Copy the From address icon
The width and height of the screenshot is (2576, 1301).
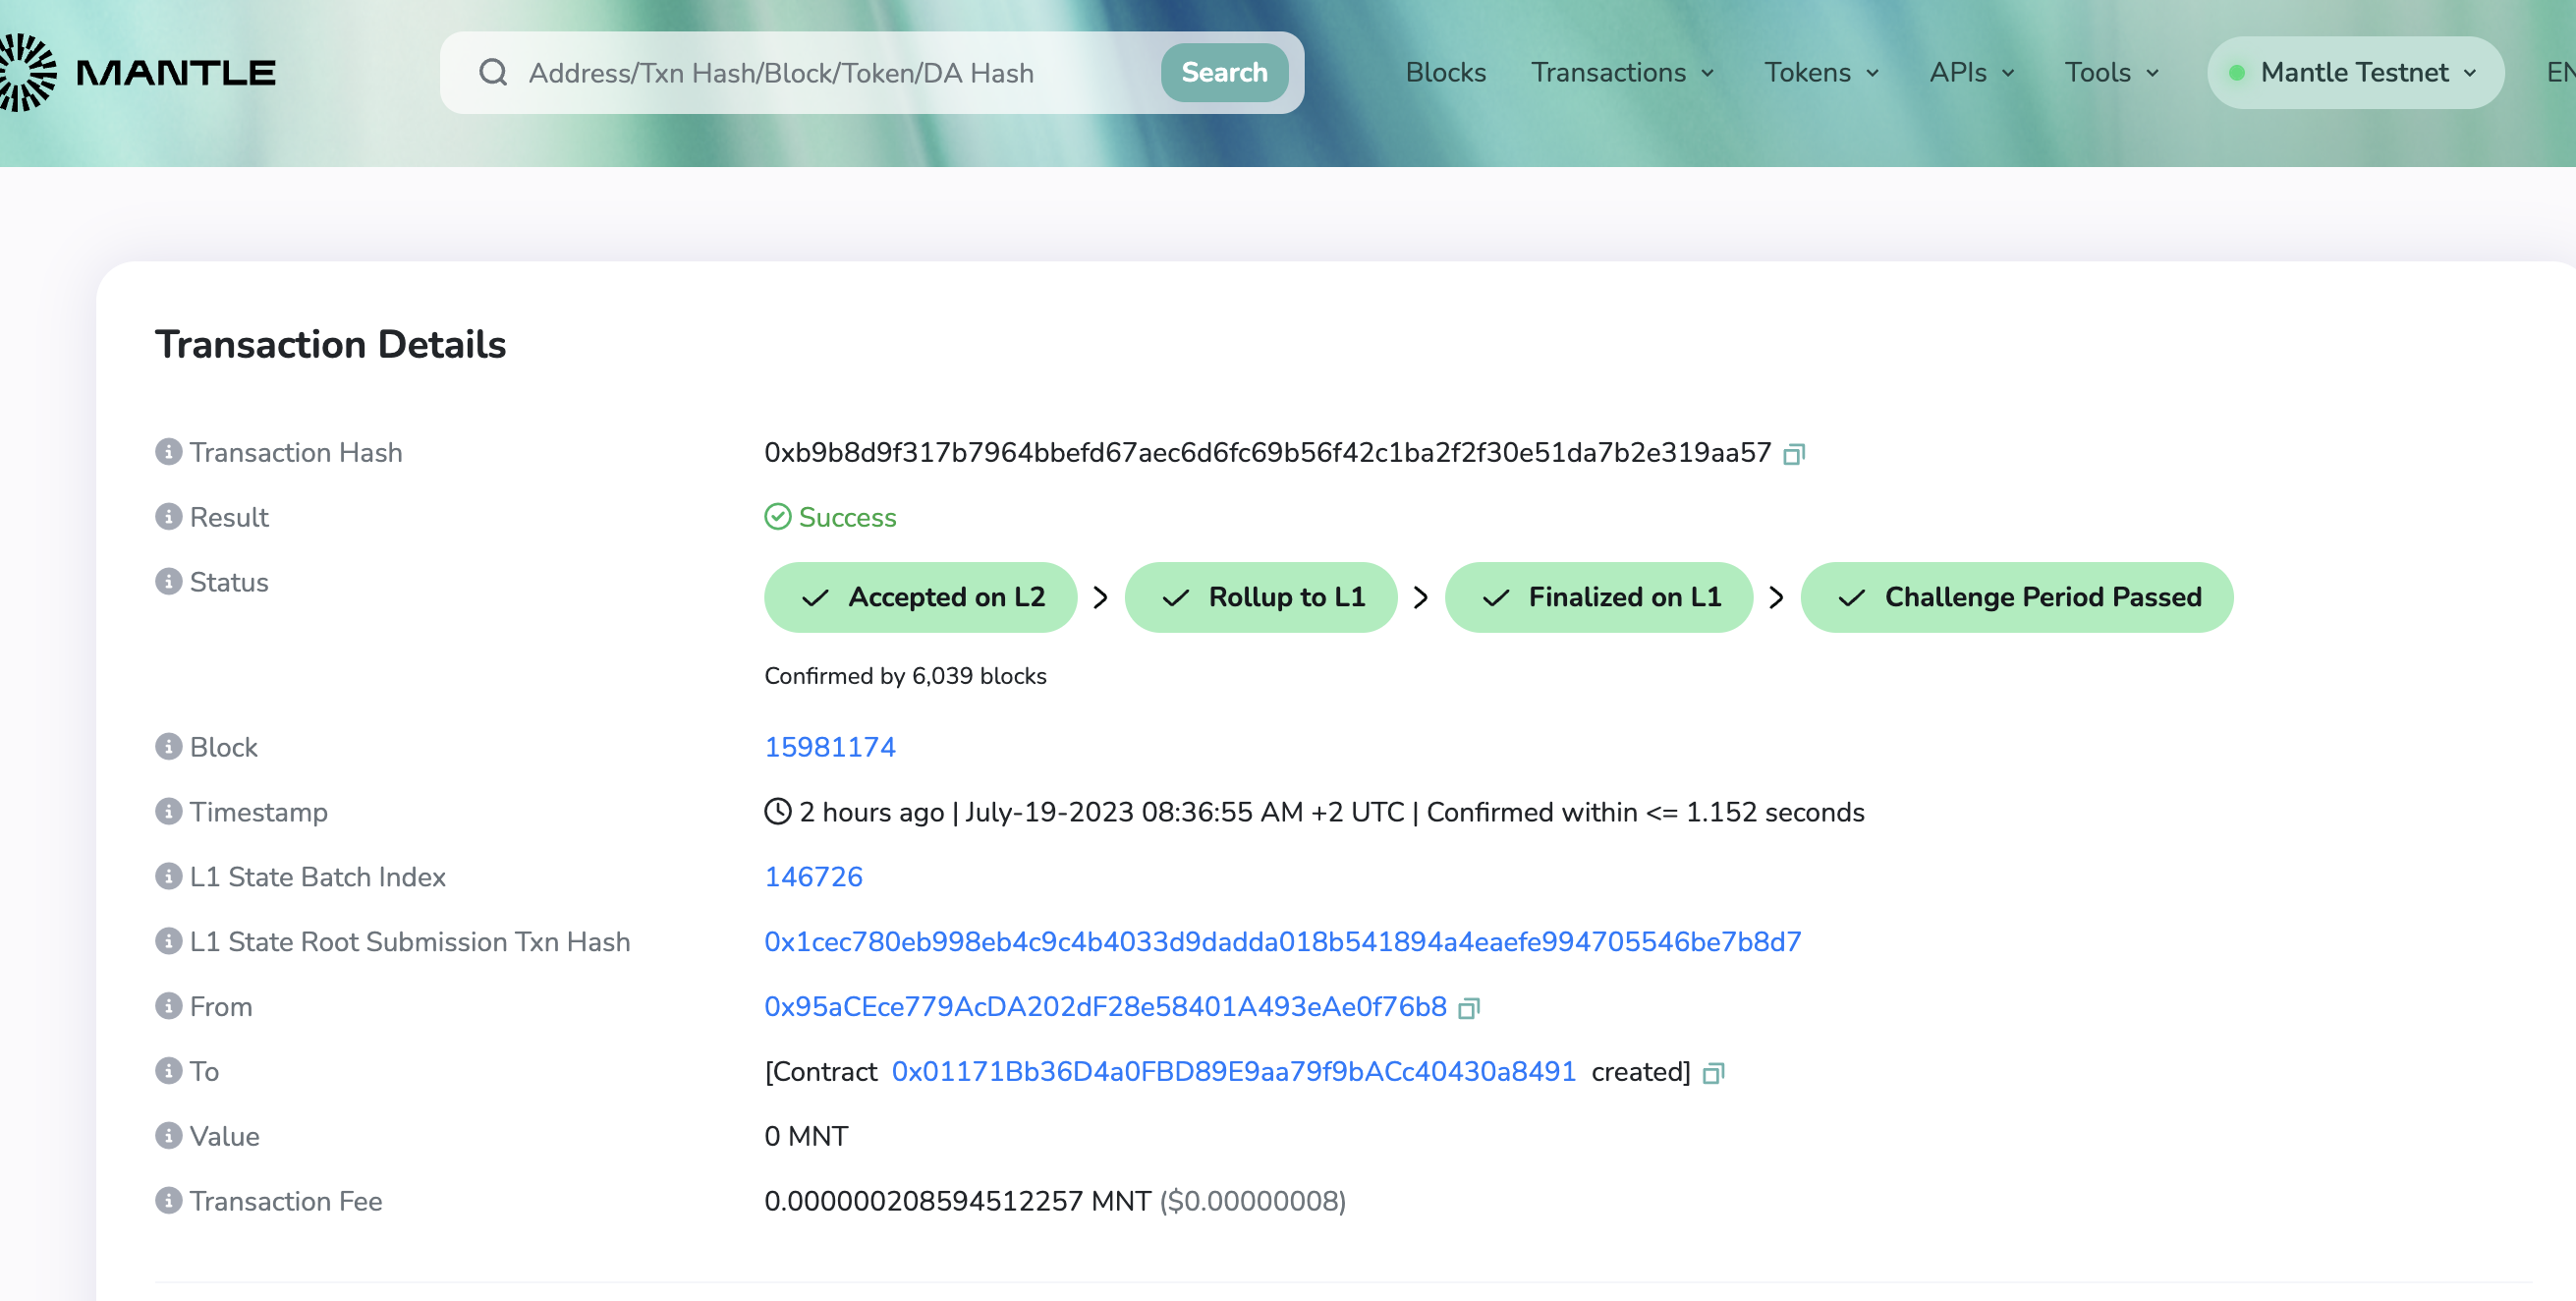tap(1468, 1008)
